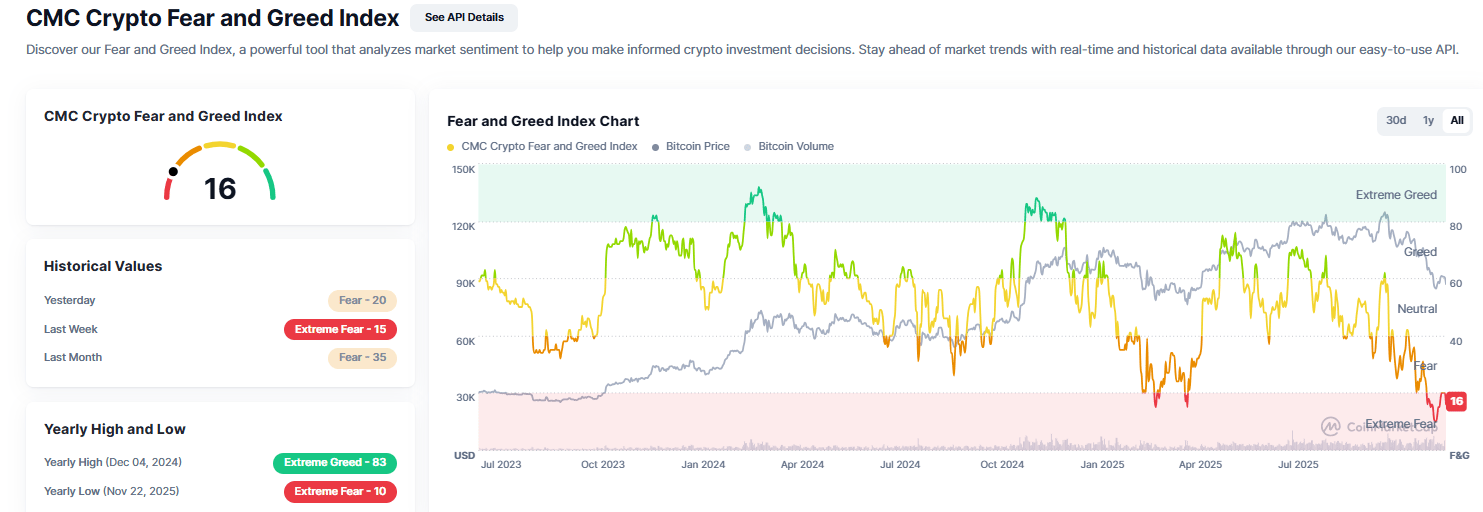Click the yellow legend dot for Fear and Greed
The height and width of the screenshot is (512, 1483).
(451, 147)
